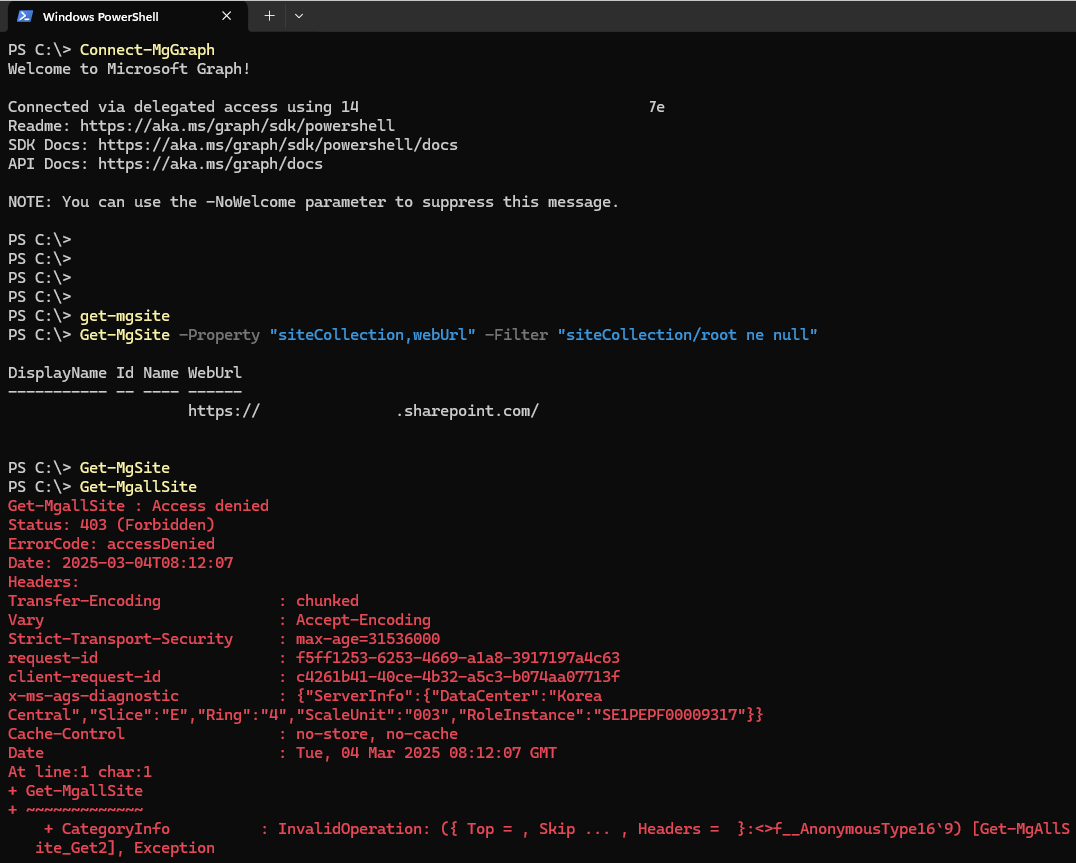Click 'Tue, 04 Mar 2025 08:12:07 GMT' value
The image size is (1076, 863).
pos(426,753)
